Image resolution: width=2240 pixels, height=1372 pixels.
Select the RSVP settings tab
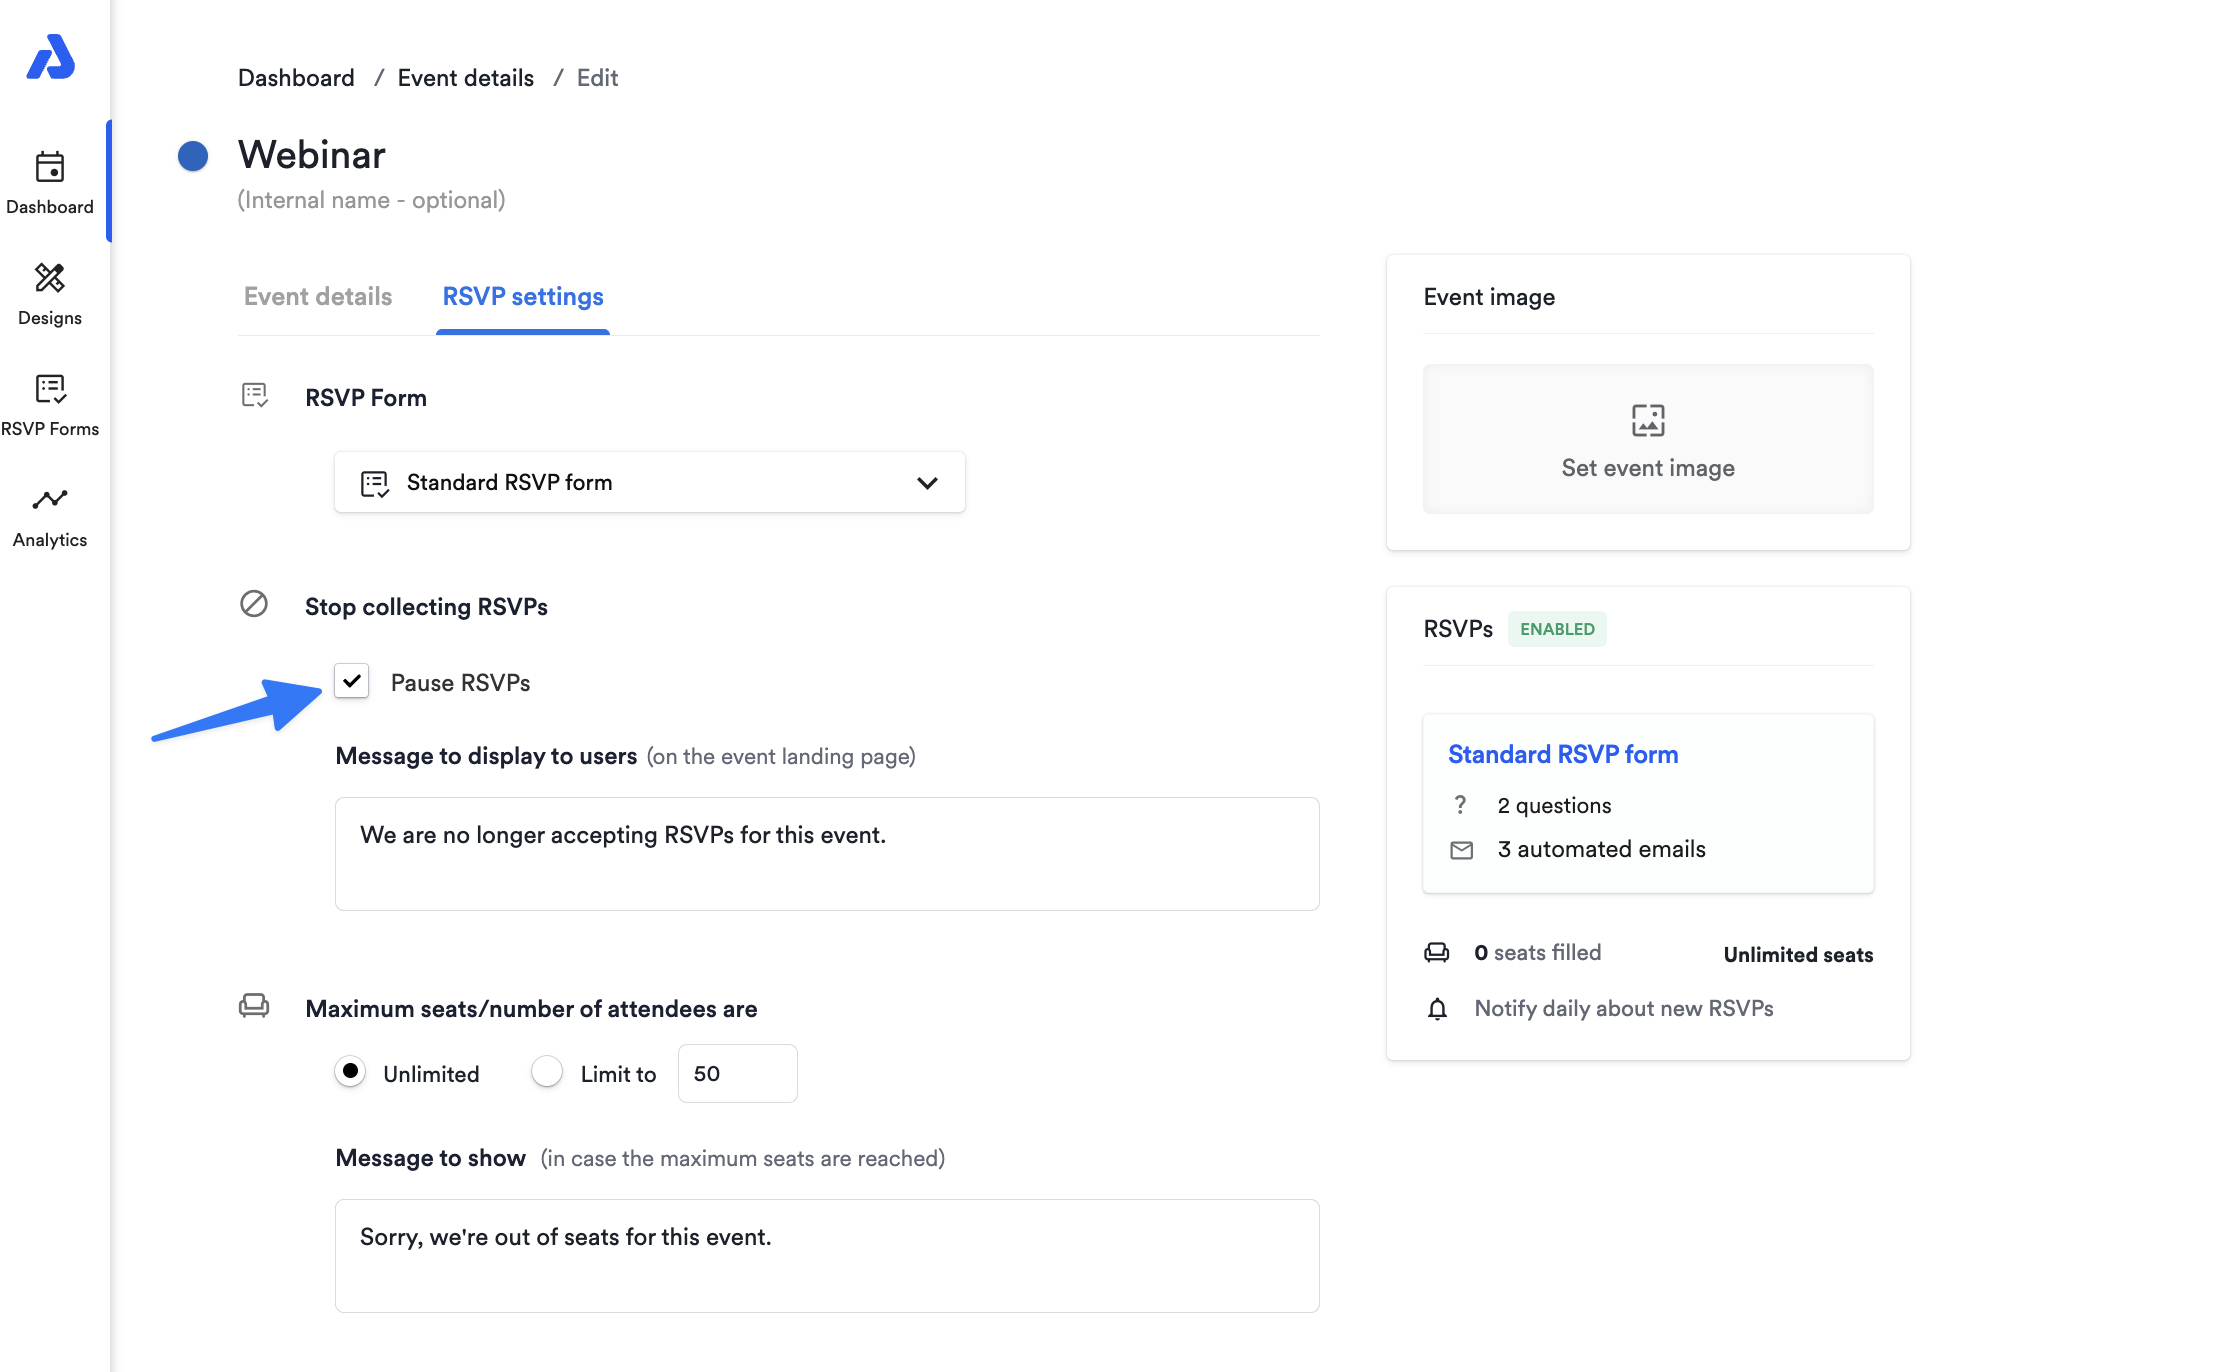tap(523, 297)
